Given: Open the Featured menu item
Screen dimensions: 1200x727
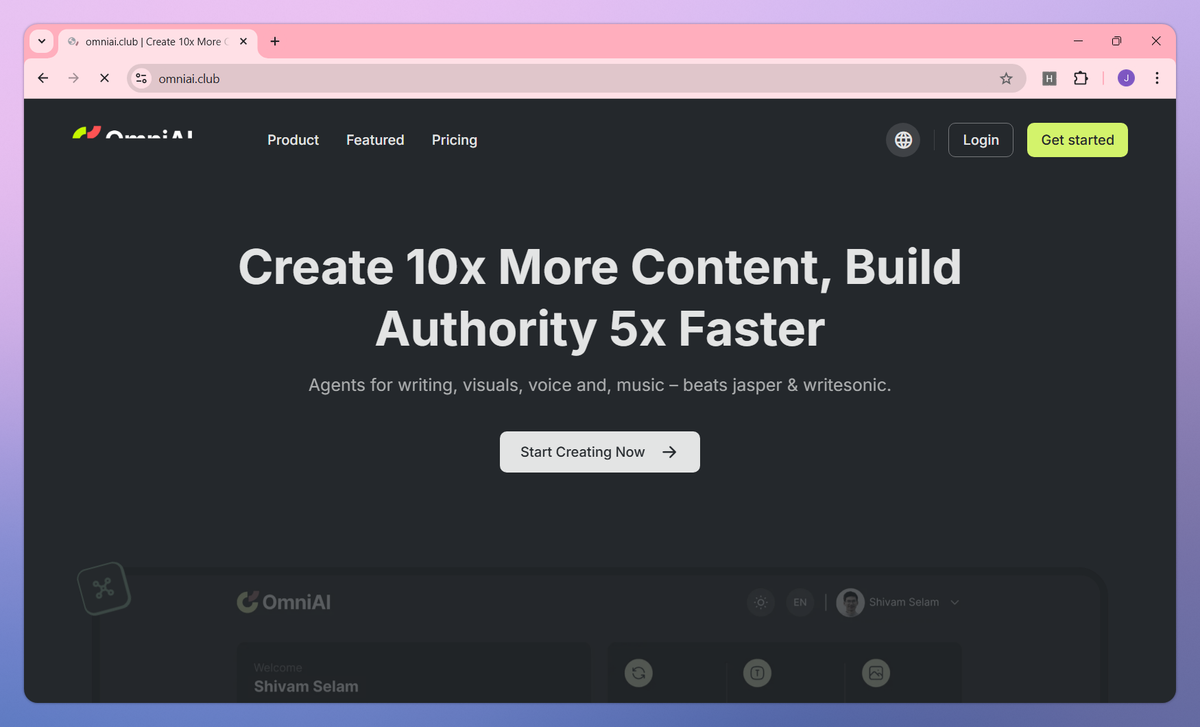Looking at the screenshot, I should pos(375,140).
